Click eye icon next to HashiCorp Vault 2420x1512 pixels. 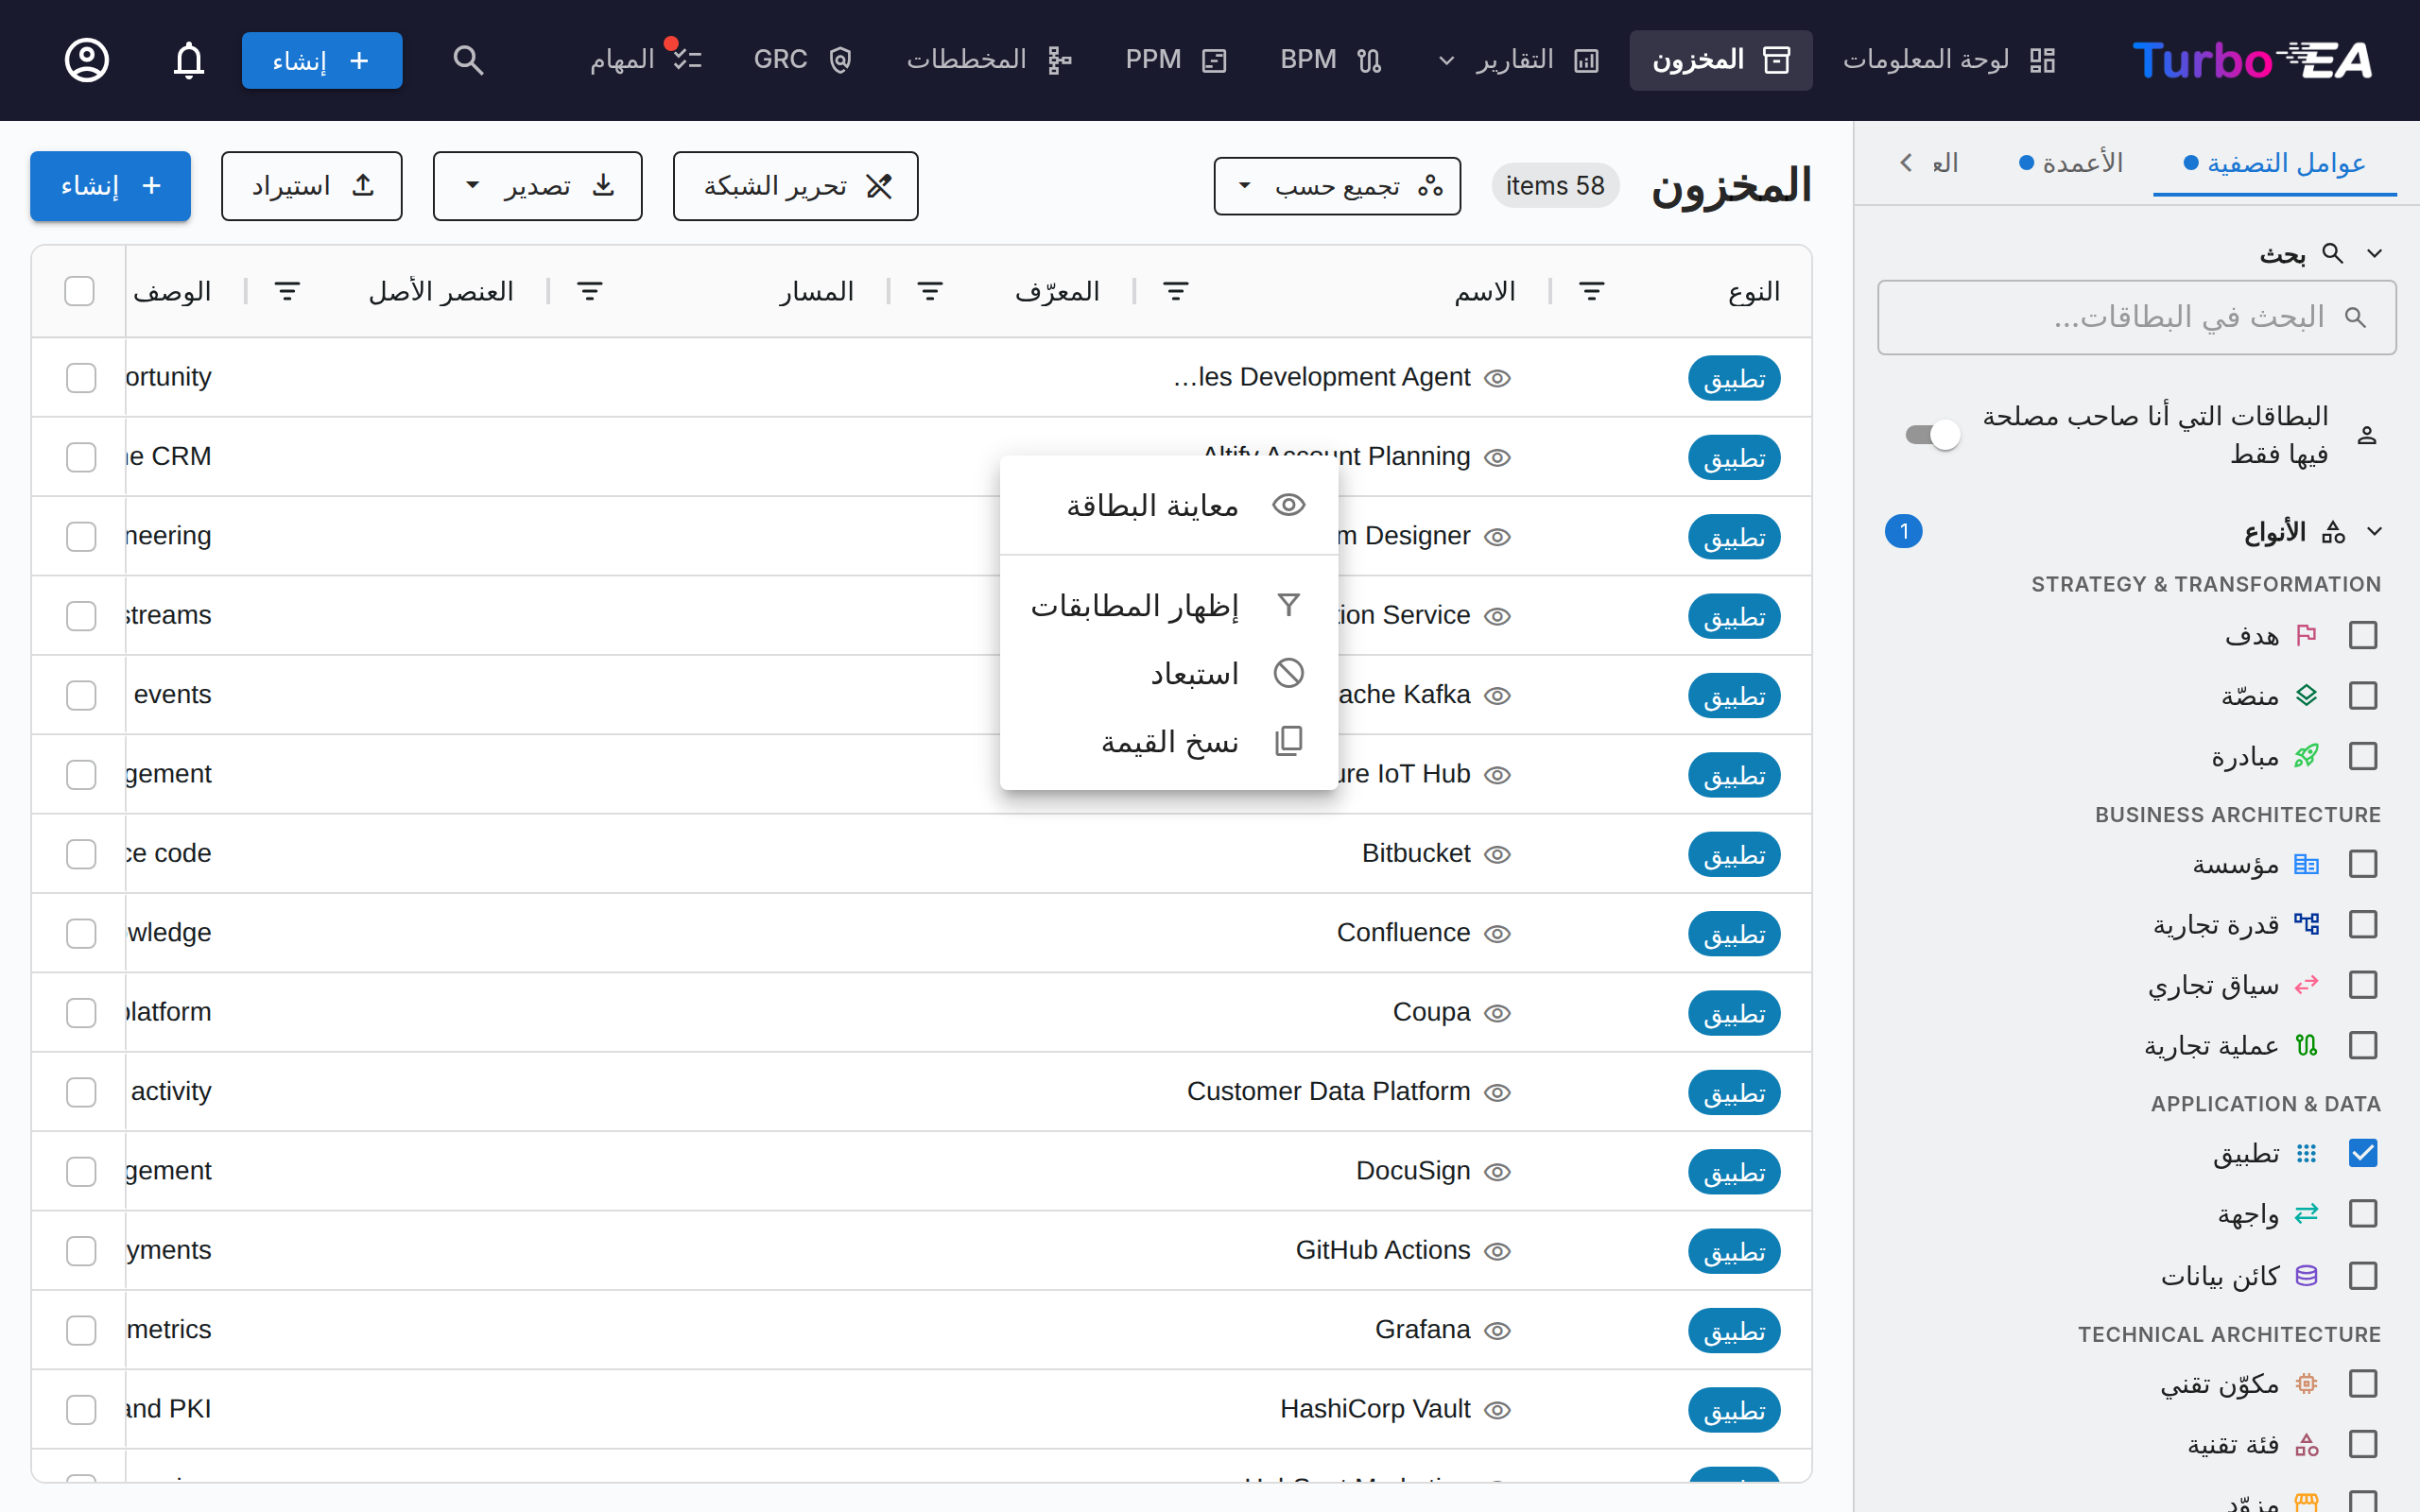coord(1497,1410)
